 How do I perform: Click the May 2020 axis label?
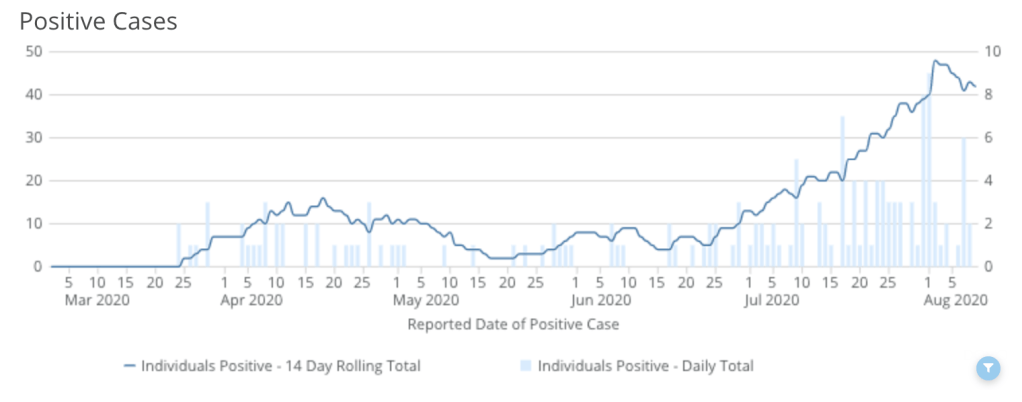click(424, 299)
